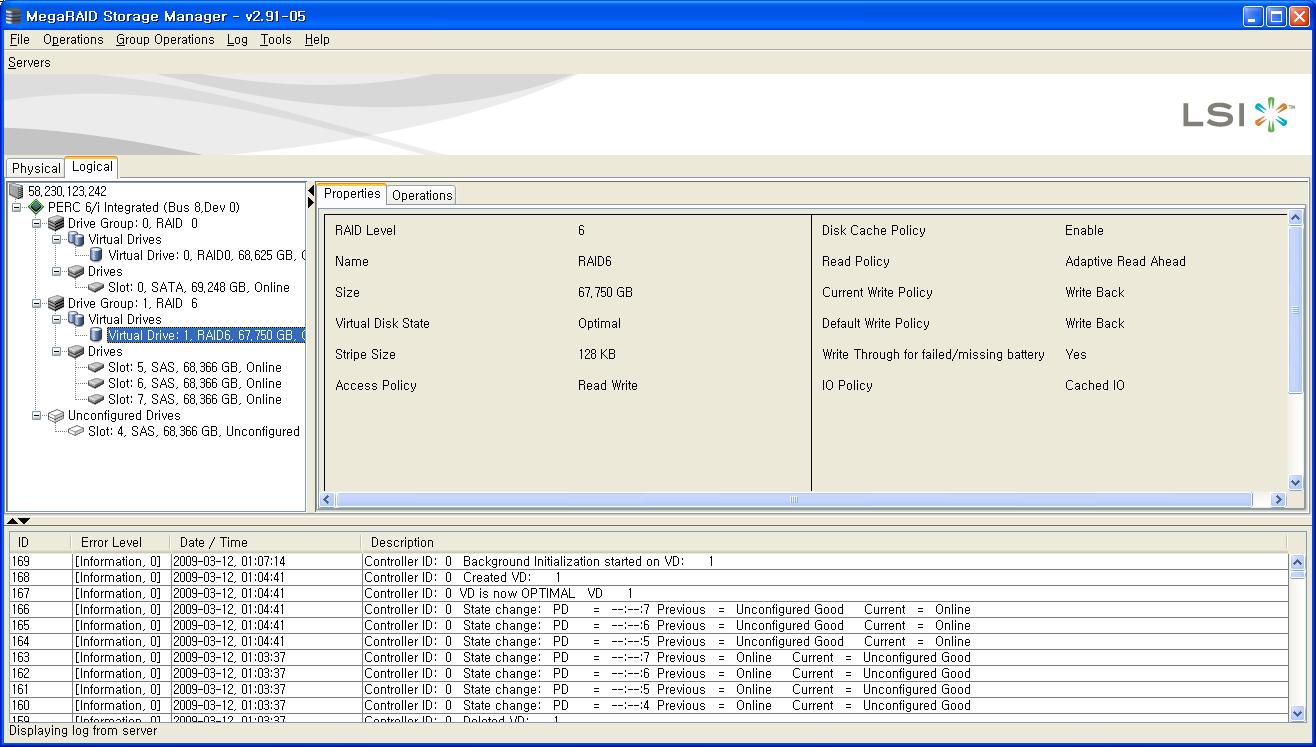
Task: Click the Drive Group 1 disk stack icon
Action: pyautogui.click(x=56, y=303)
